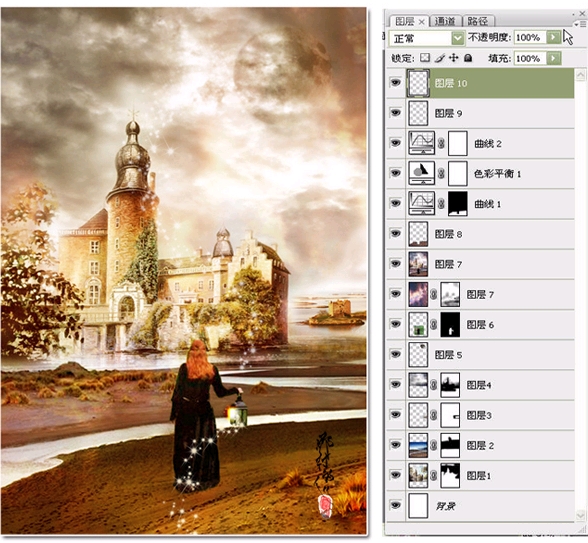The width and height of the screenshot is (588, 543).
Task: Click the lock all padlock icon
Action: coord(468,58)
